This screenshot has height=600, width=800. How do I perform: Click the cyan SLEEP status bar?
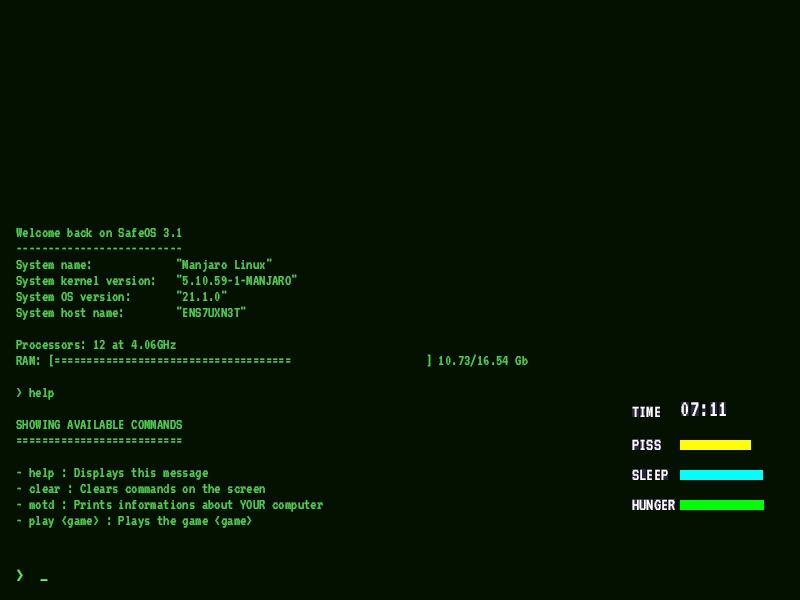click(x=721, y=475)
